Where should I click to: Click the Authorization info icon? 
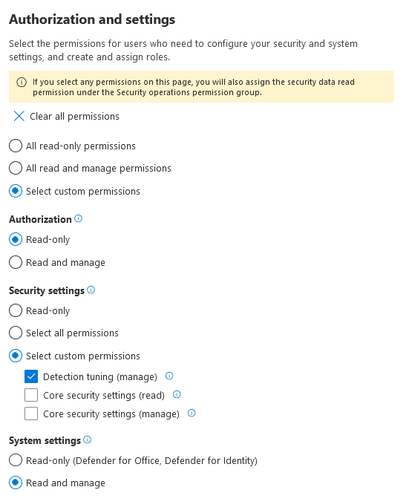click(78, 219)
